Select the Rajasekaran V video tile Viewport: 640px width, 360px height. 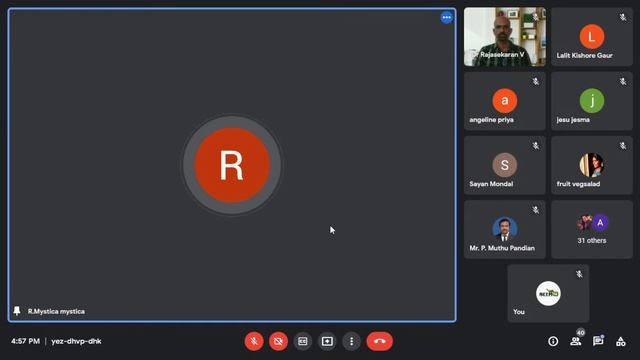click(504, 37)
